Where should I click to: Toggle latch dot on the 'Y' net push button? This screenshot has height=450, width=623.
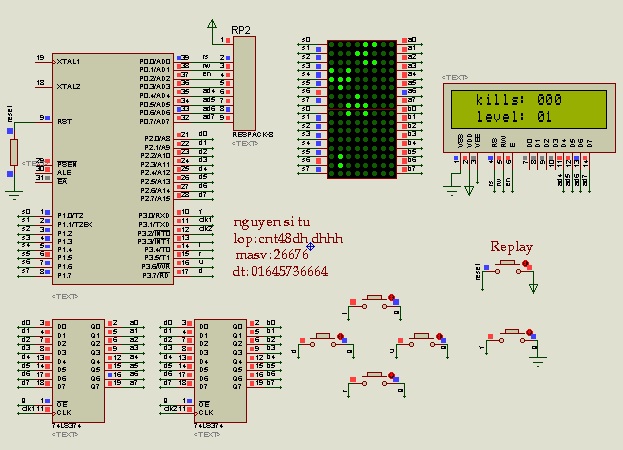tap(529, 332)
